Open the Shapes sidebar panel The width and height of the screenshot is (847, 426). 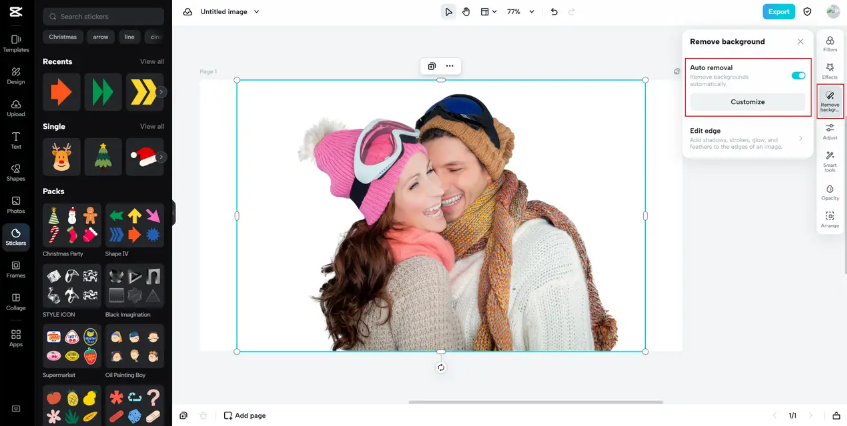point(16,173)
